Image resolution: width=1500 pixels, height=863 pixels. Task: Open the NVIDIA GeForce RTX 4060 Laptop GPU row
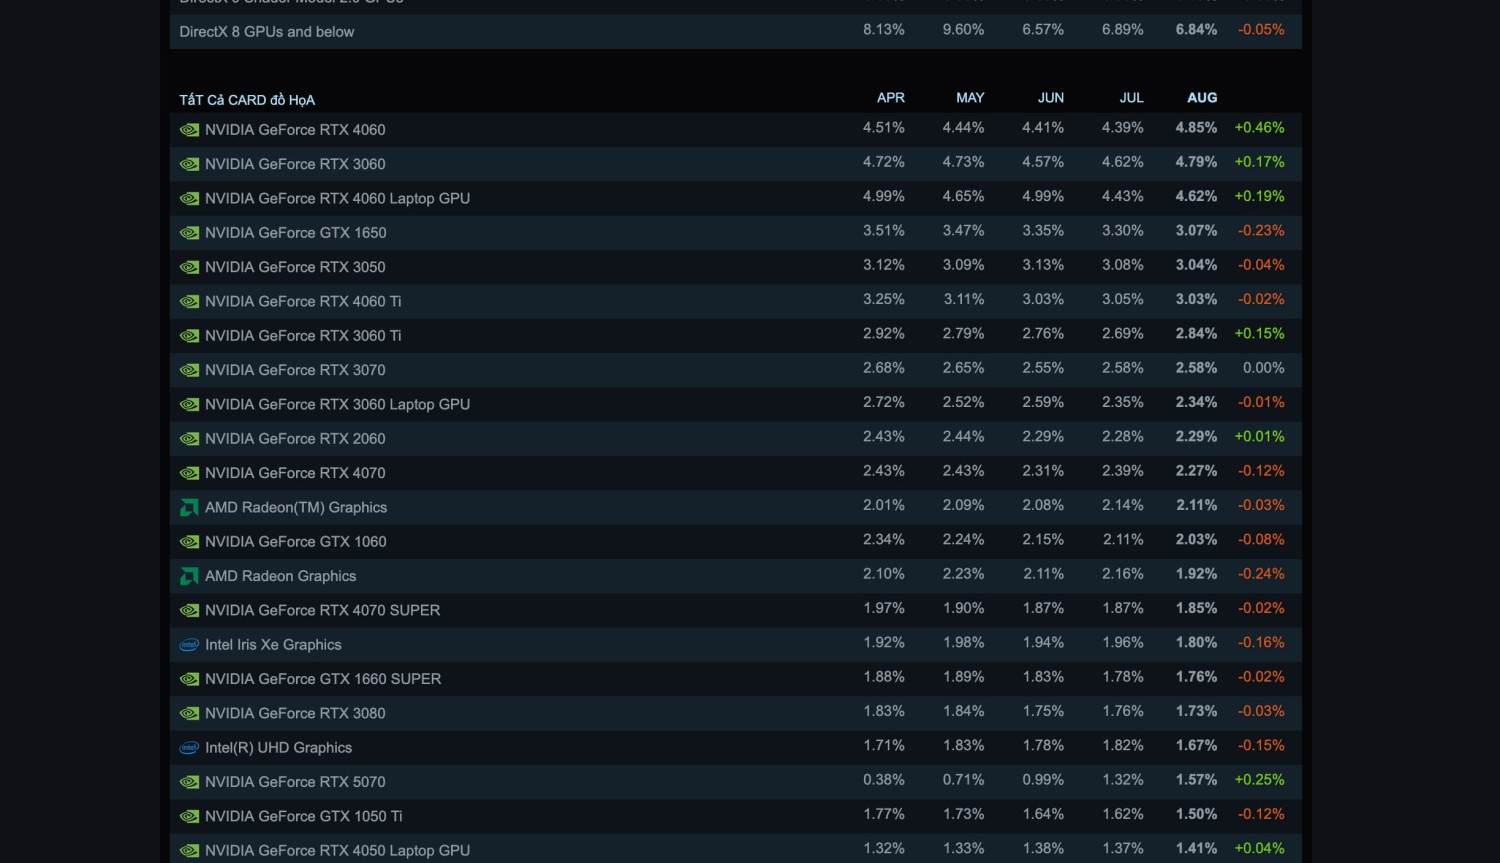click(x=337, y=199)
